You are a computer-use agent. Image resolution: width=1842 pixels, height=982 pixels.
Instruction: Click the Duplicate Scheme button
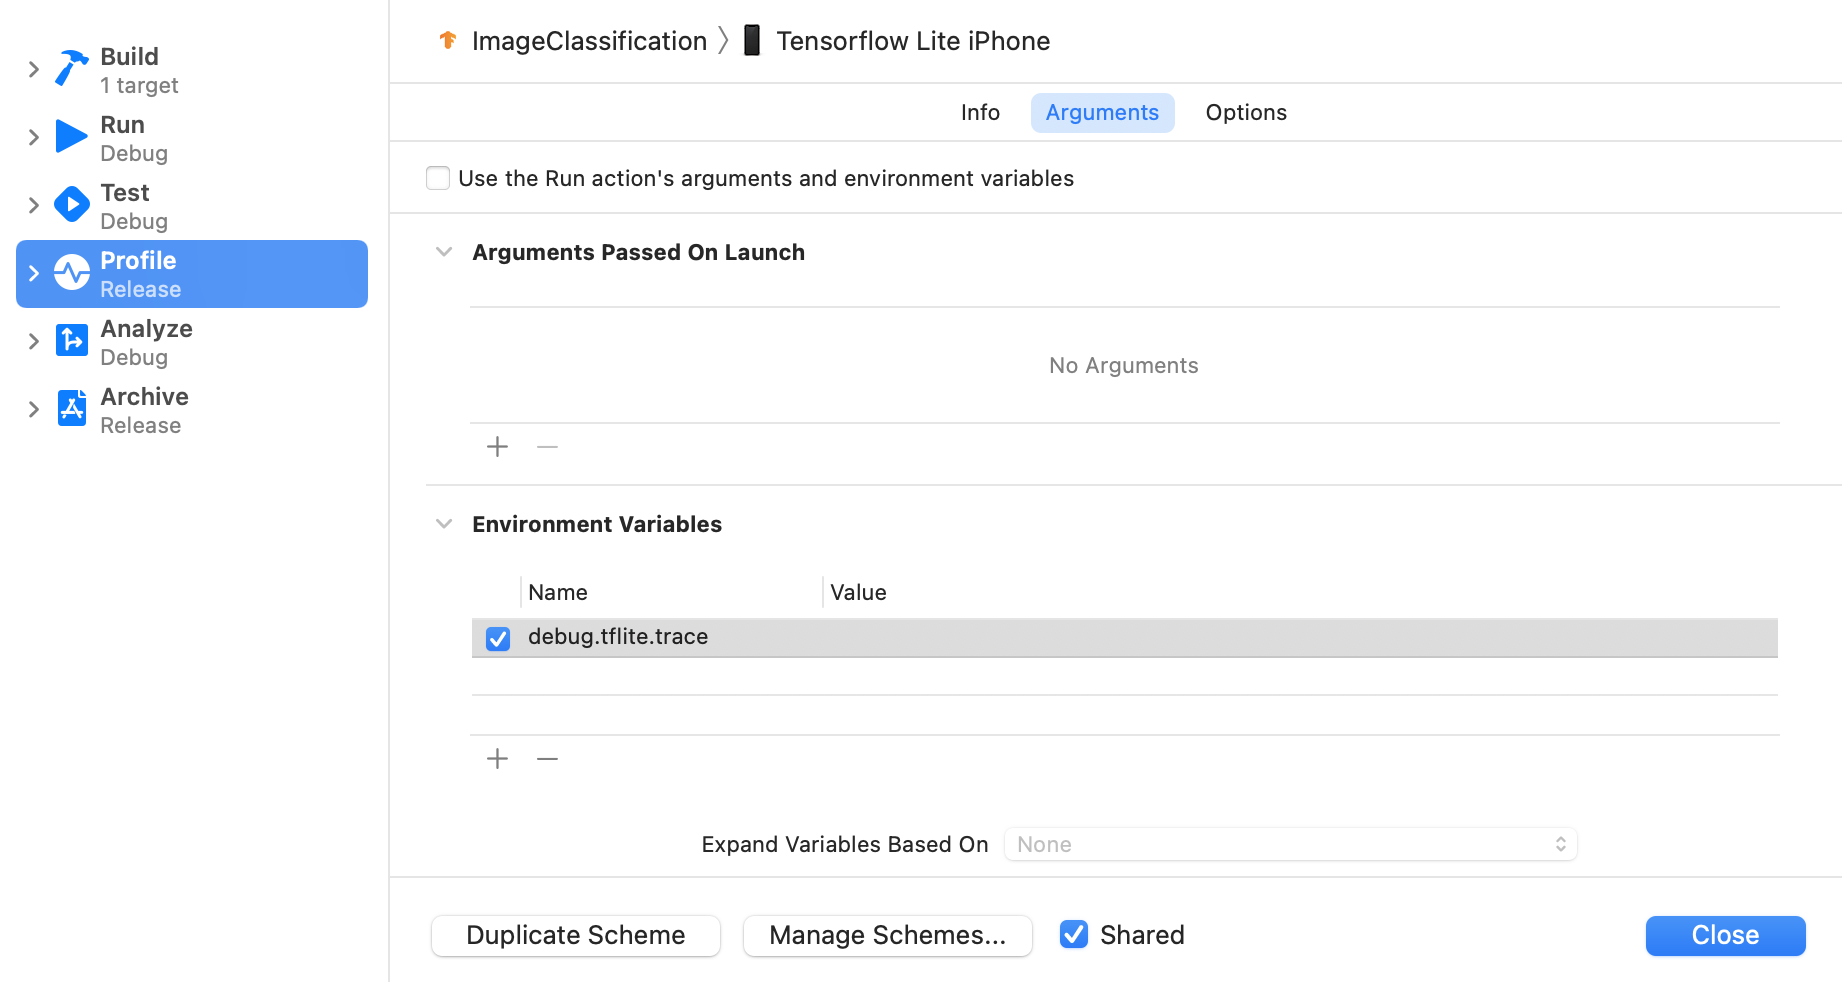(575, 935)
